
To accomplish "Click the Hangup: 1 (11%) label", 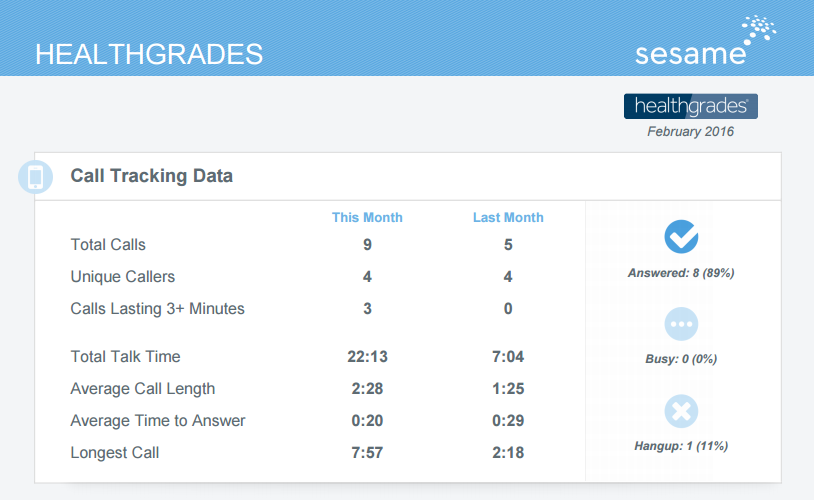I will point(681,446).
